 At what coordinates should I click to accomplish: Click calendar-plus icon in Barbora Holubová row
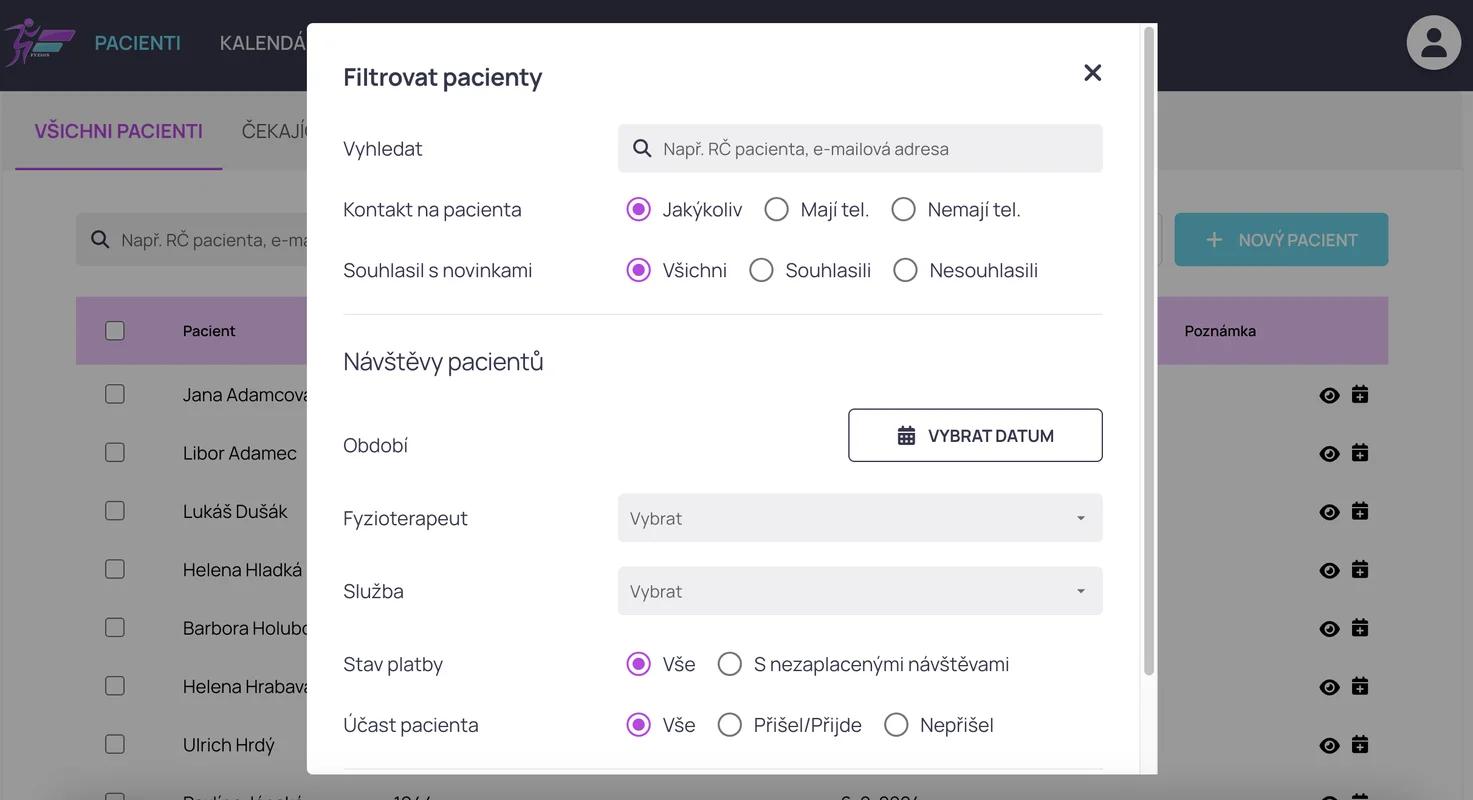coord(1360,628)
